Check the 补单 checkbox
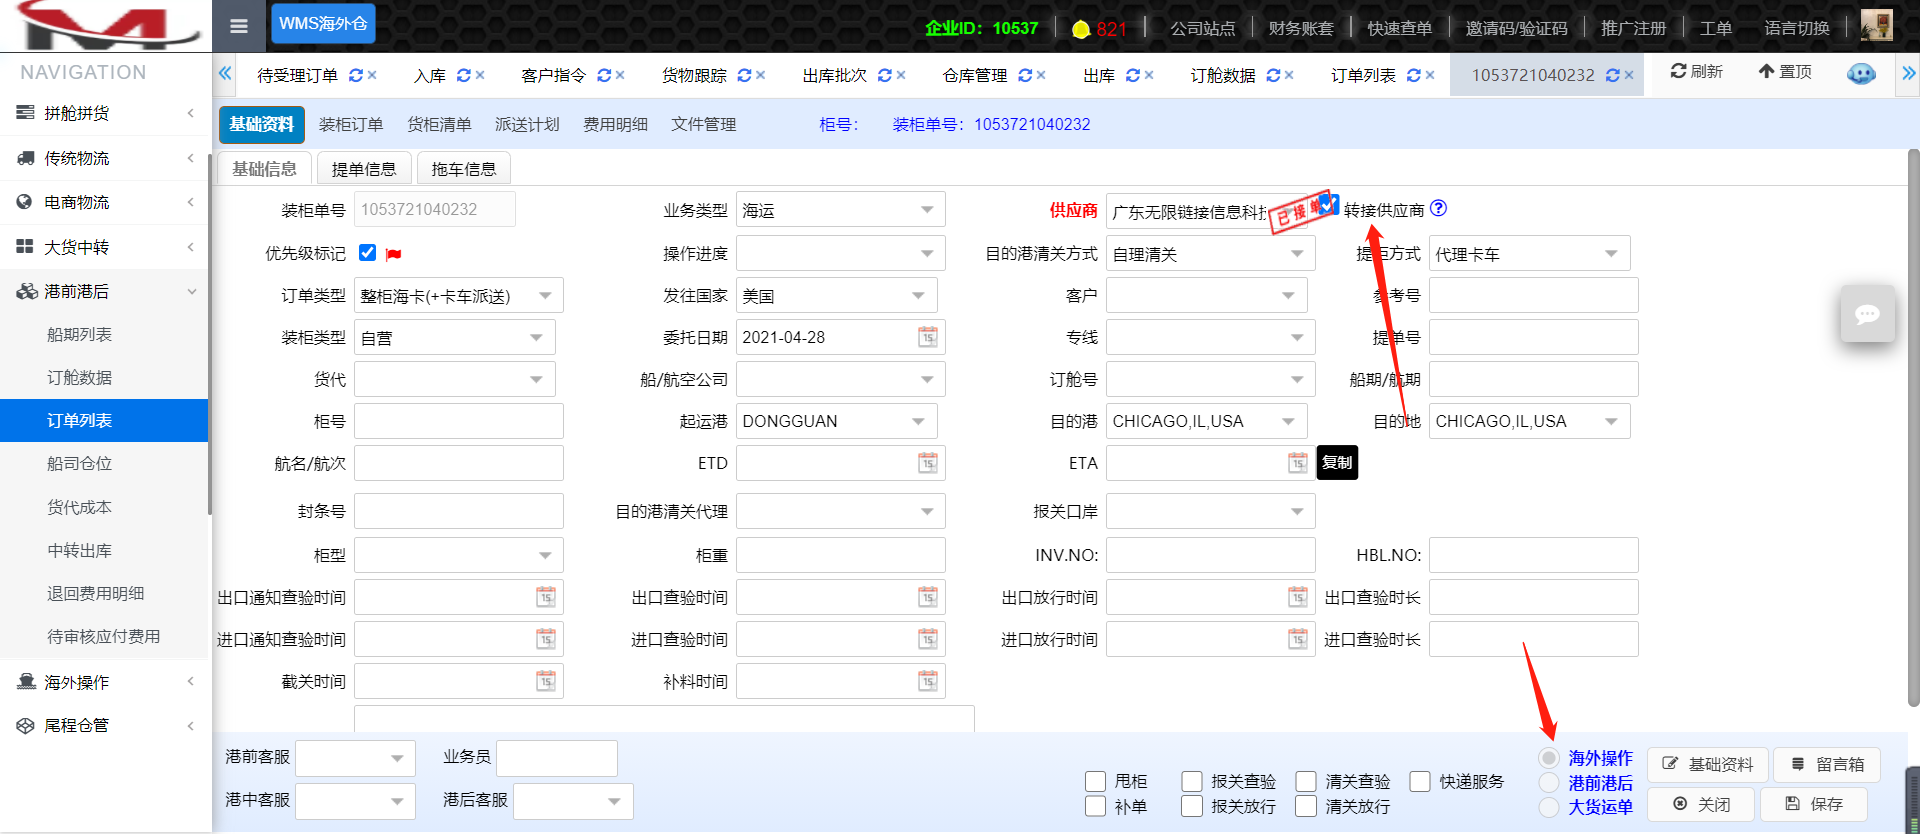Viewport: 1920px width, 834px height. [1096, 806]
